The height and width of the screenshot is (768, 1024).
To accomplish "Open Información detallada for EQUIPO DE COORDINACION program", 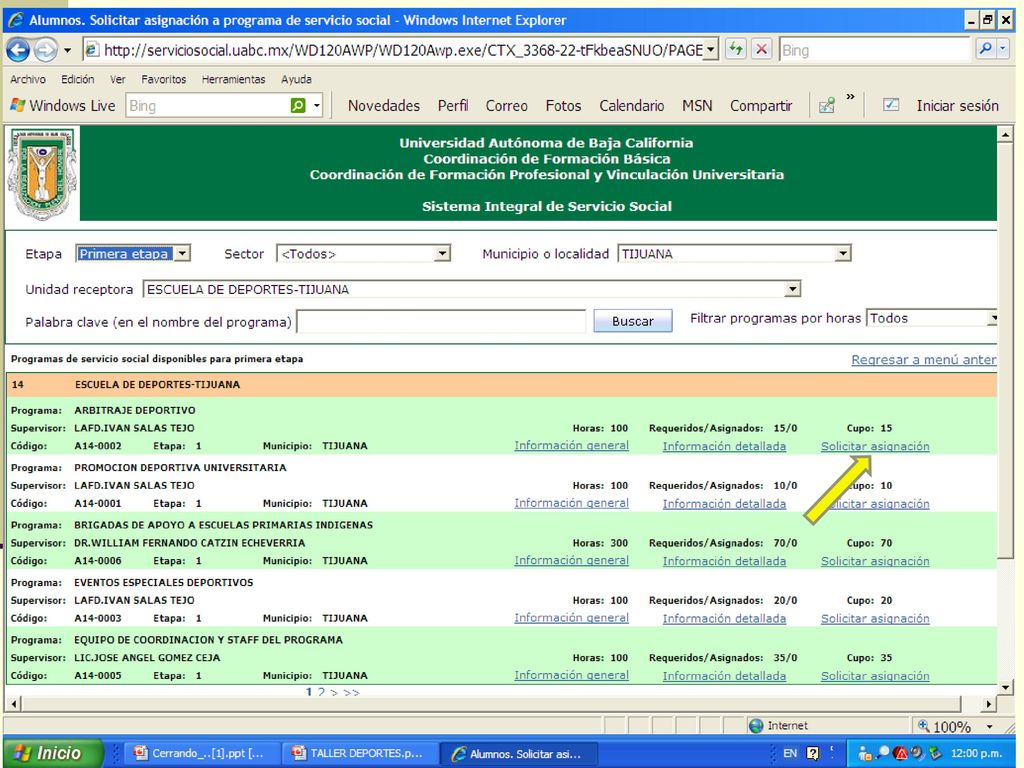I will tap(724, 676).
